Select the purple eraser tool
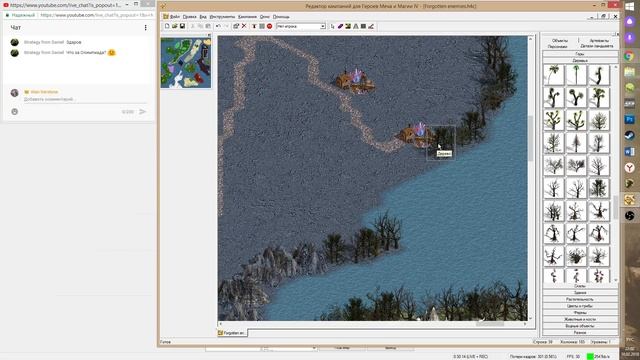640x360 pixels. coord(340,26)
